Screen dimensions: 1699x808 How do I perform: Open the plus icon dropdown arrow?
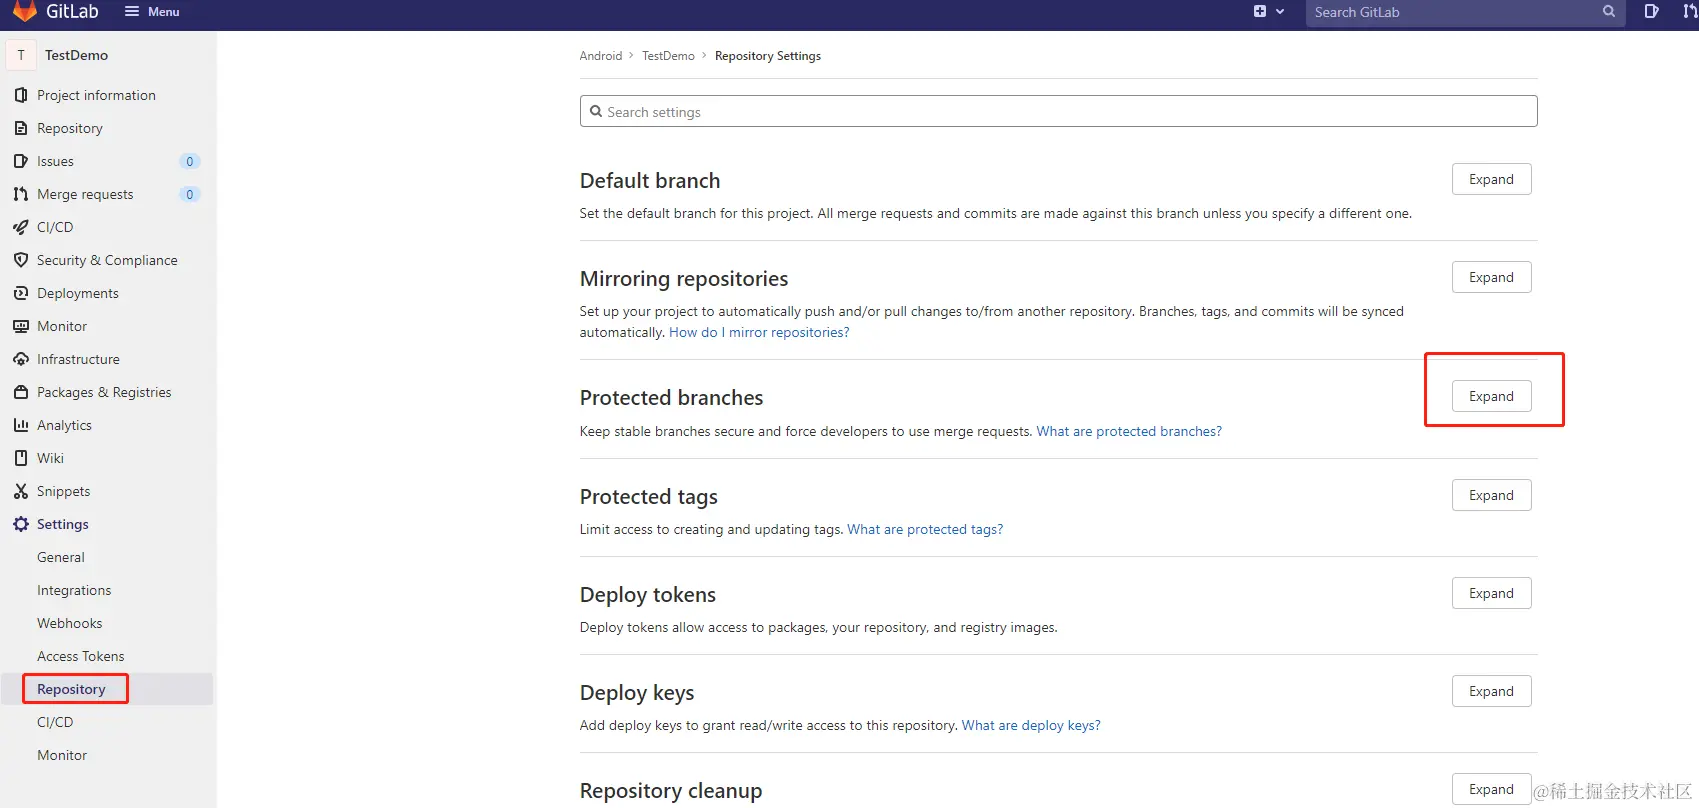coord(1280,12)
